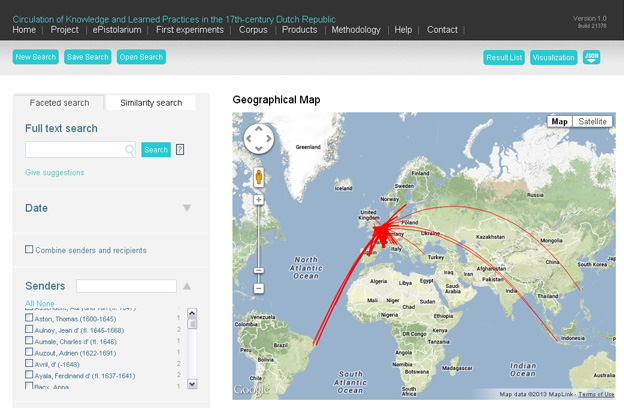Check Ayala, Ferdinand d' sender

point(29,375)
